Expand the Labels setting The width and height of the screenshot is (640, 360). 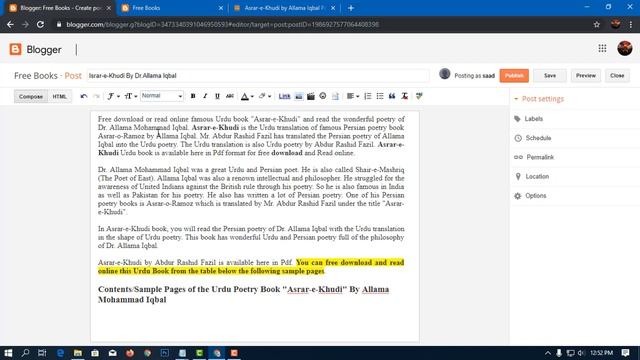[x=533, y=119]
